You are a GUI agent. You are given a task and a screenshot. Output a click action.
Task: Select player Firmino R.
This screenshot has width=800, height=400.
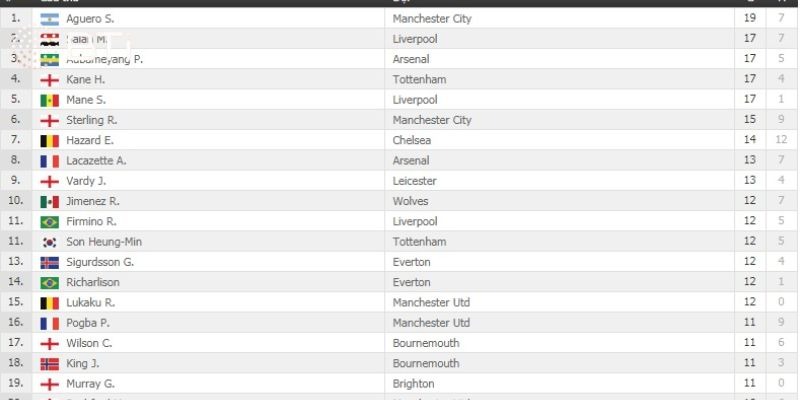(x=91, y=221)
